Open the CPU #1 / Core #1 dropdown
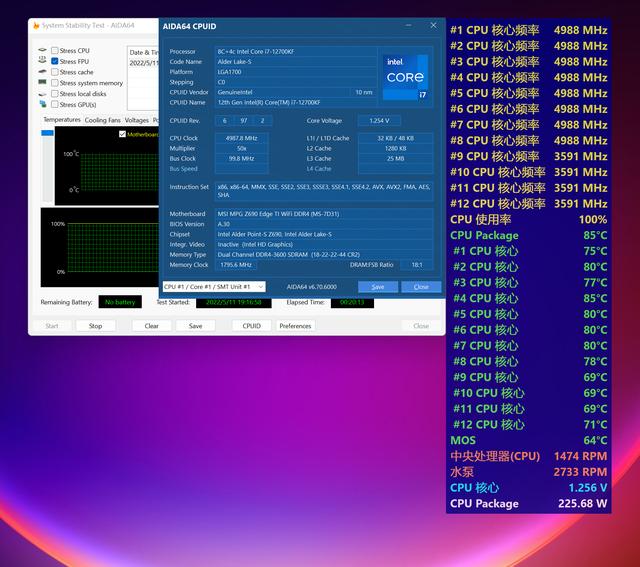Viewport: 640px width, 567px height. [214, 287]
